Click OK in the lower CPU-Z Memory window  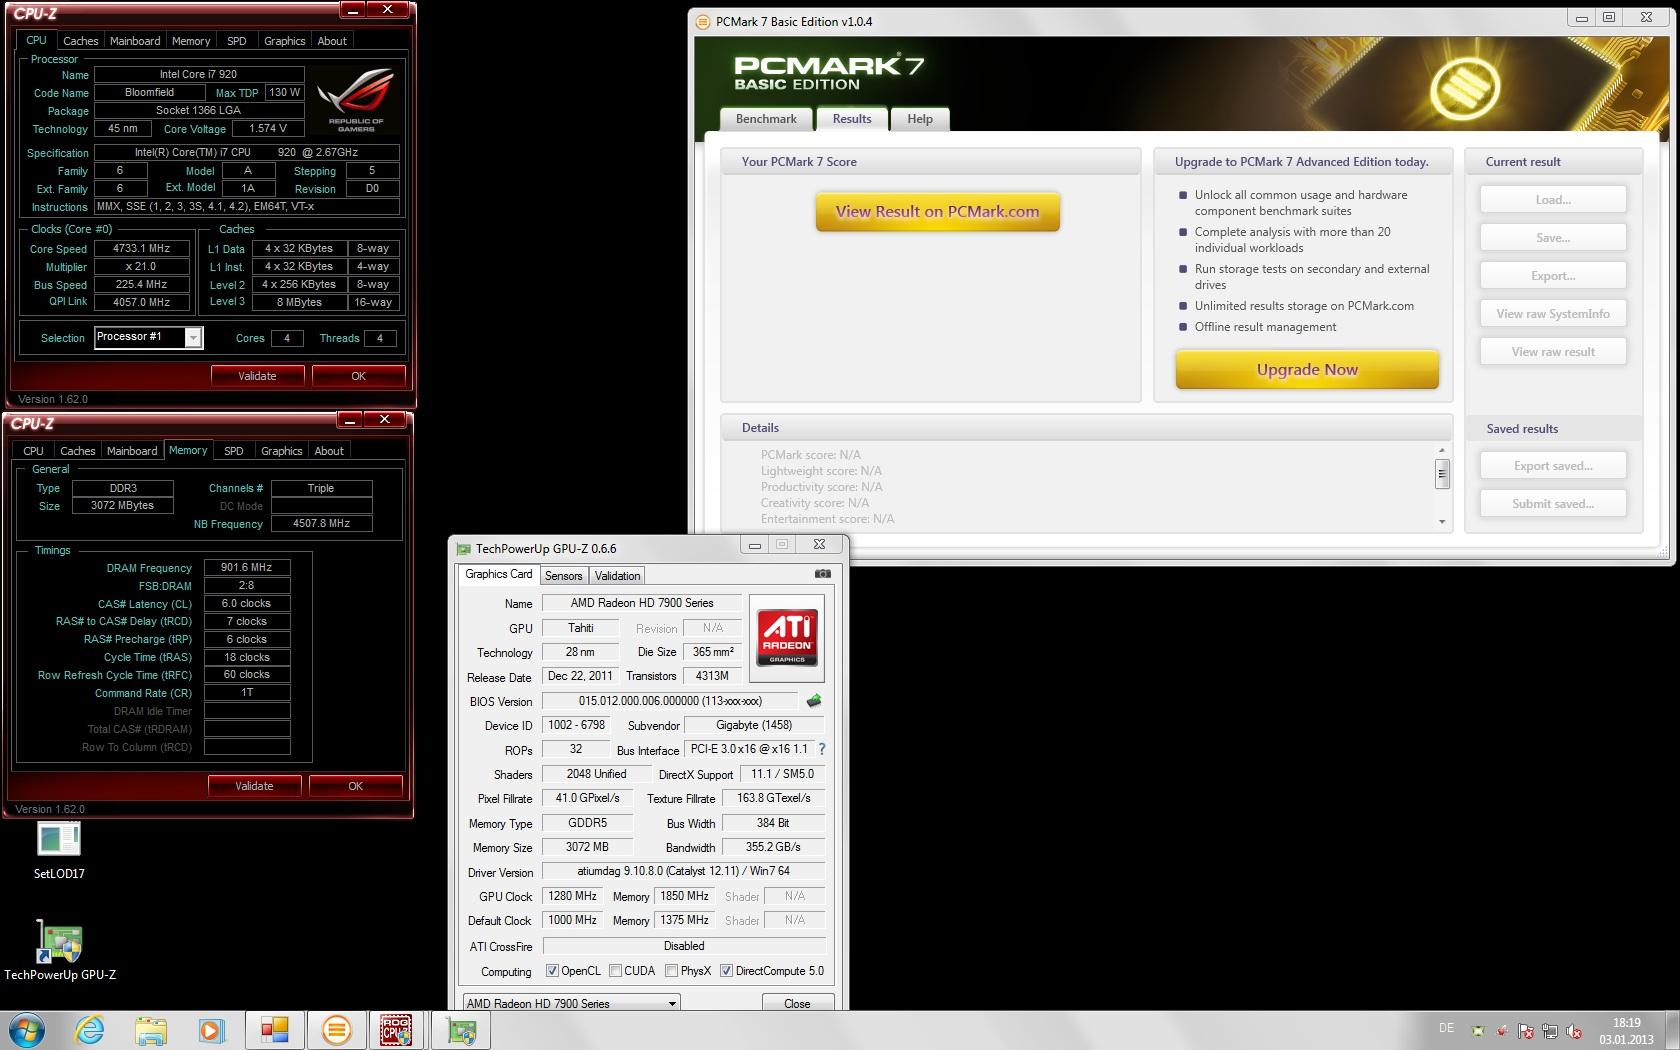click(355, 786)
